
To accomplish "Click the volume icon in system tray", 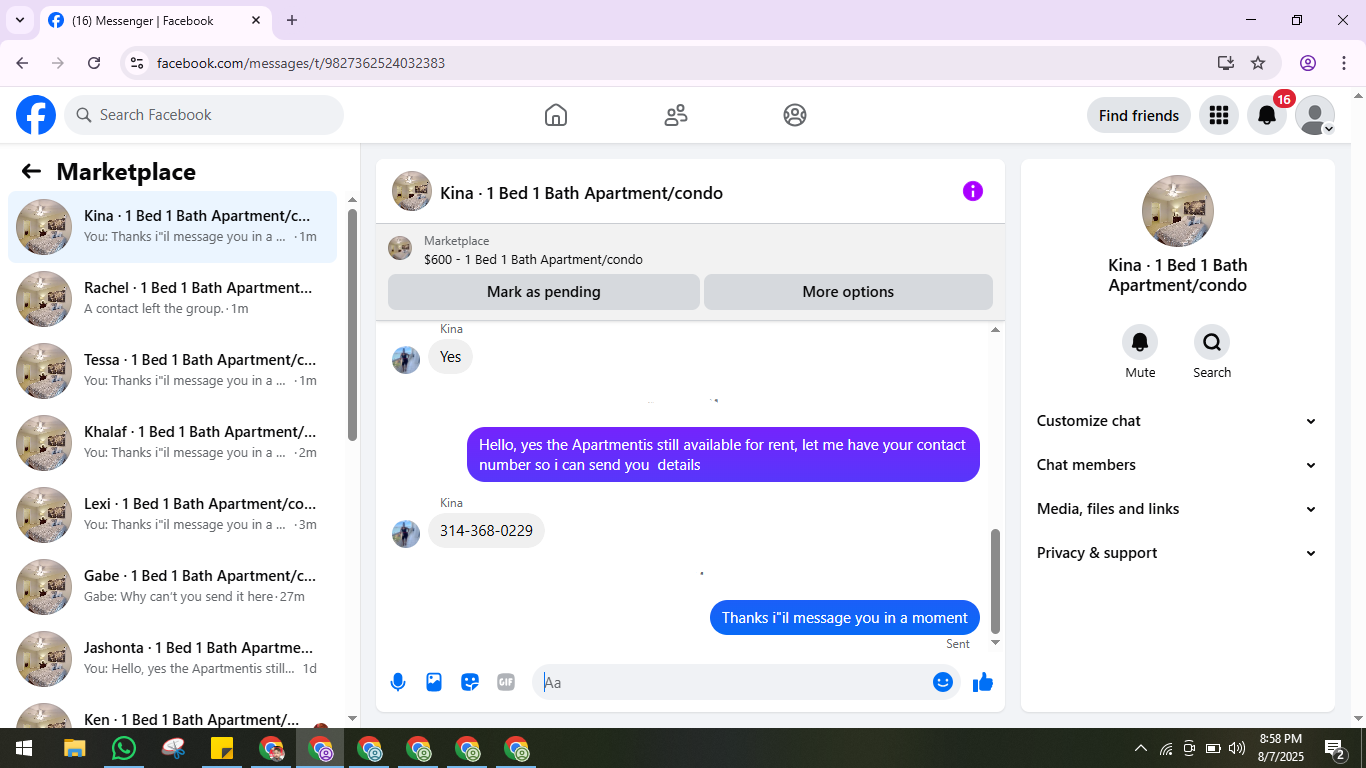I will pyautogui.click(x=1236, y=748).
